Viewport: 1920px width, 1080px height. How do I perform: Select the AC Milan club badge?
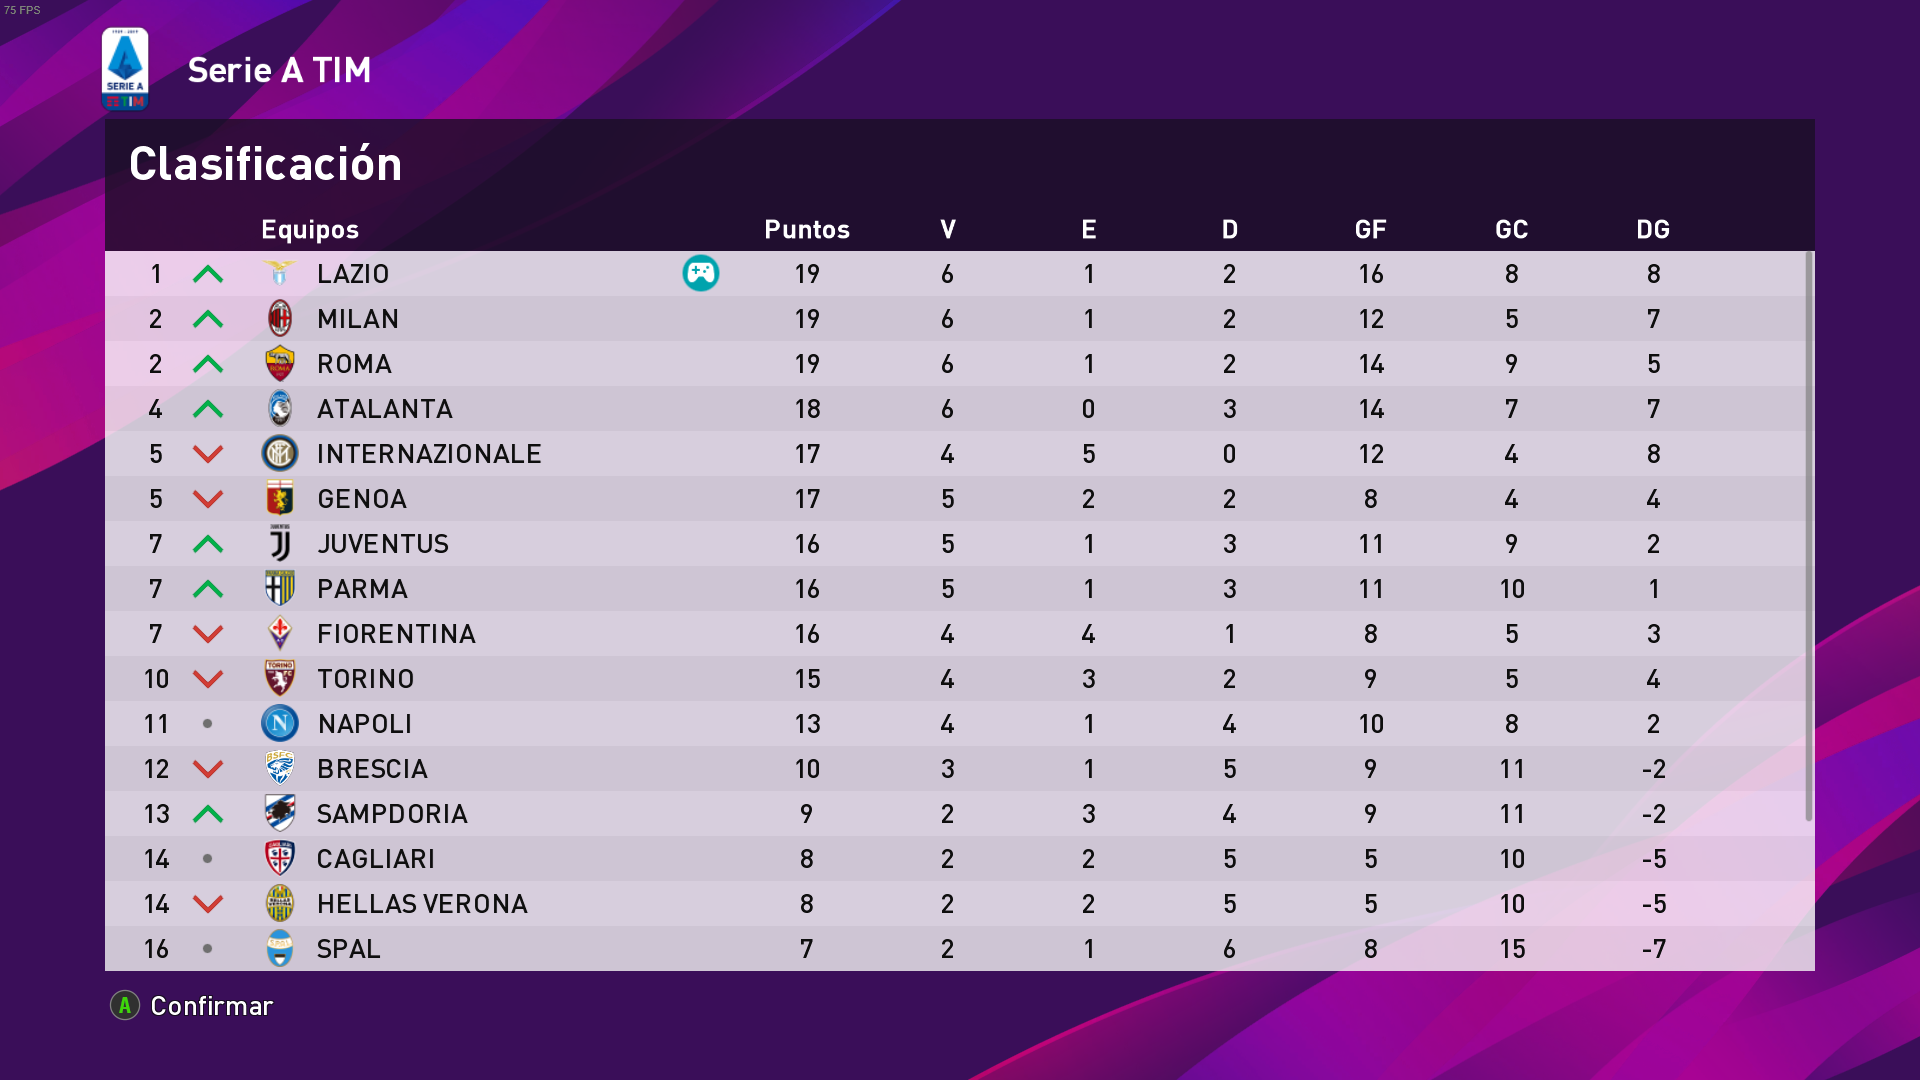click(280, 319)
